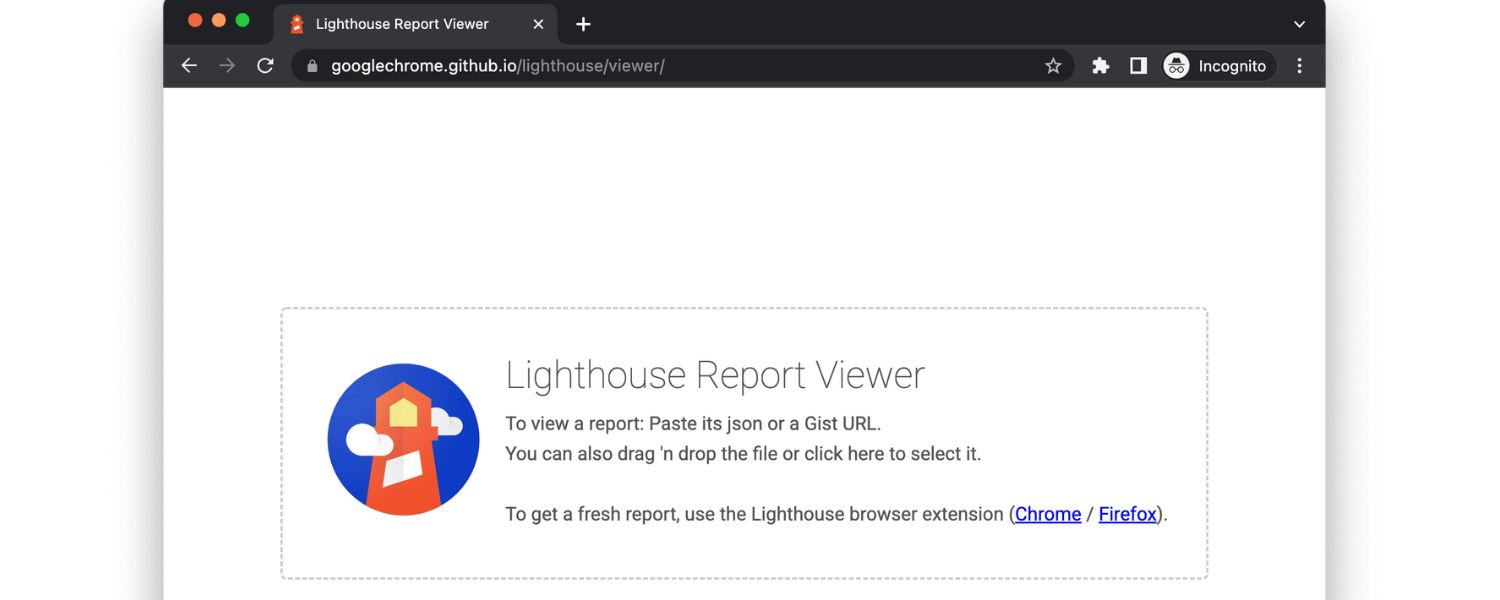The width and height of the screenshot is (1500, 600).
Task: Navigate back using the back arrow
Action: (x=189, y=65)
